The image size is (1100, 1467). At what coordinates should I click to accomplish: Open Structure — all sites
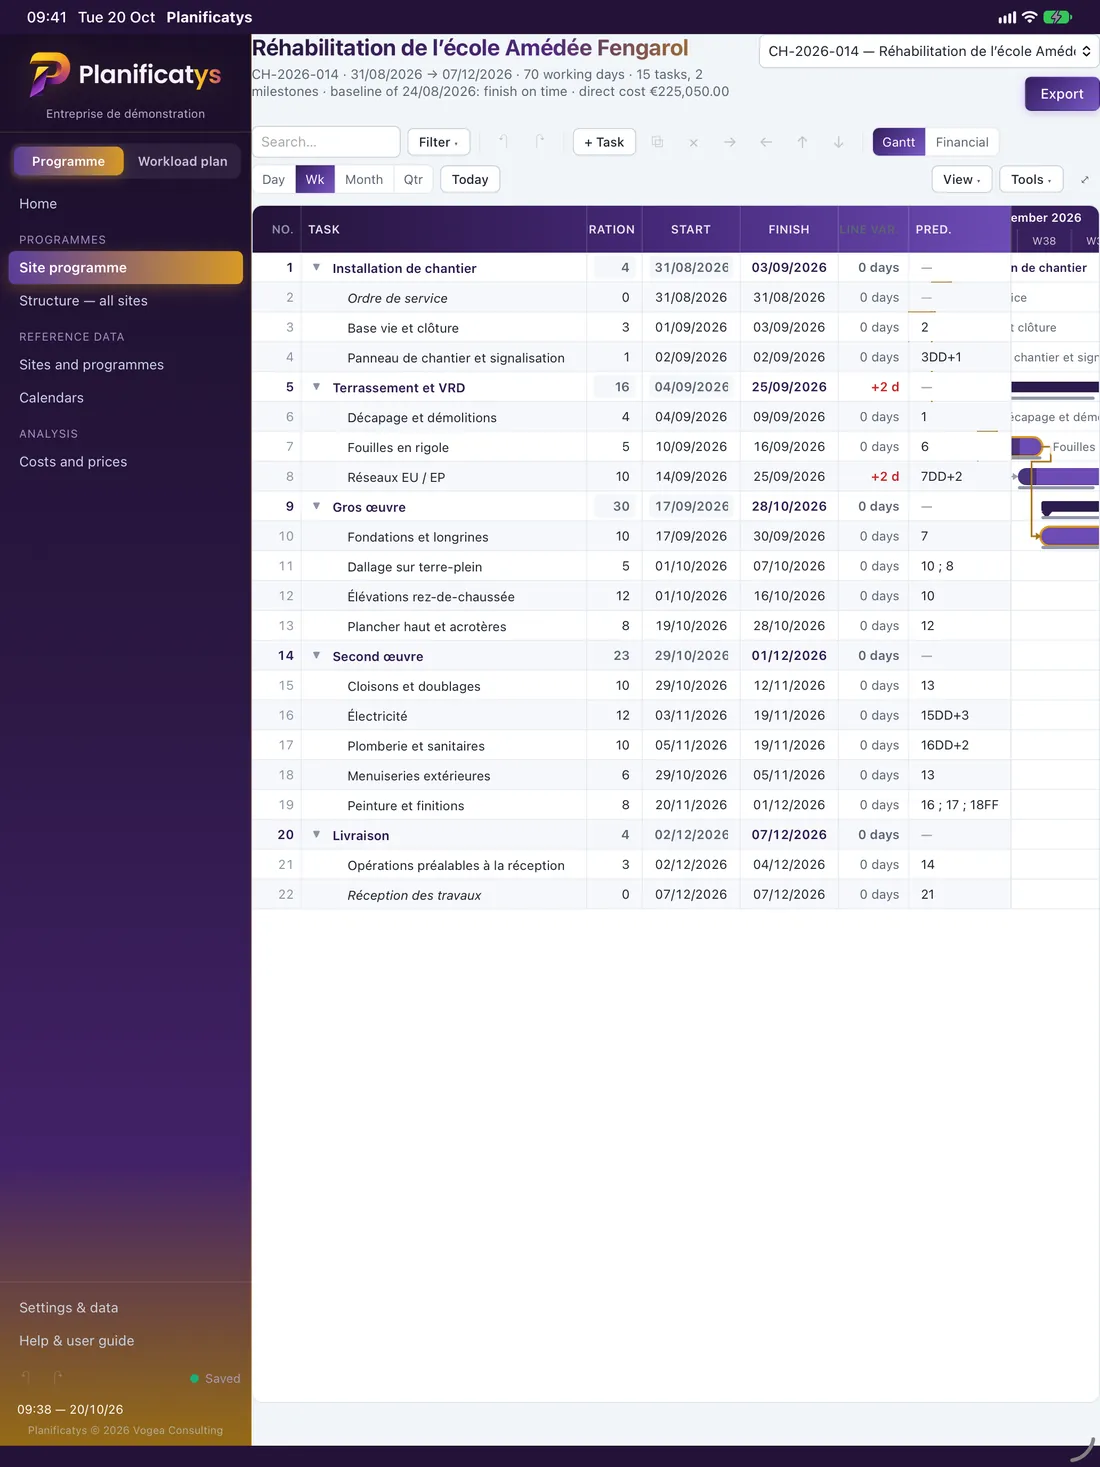pyautogui.click(x=125, y=301)
